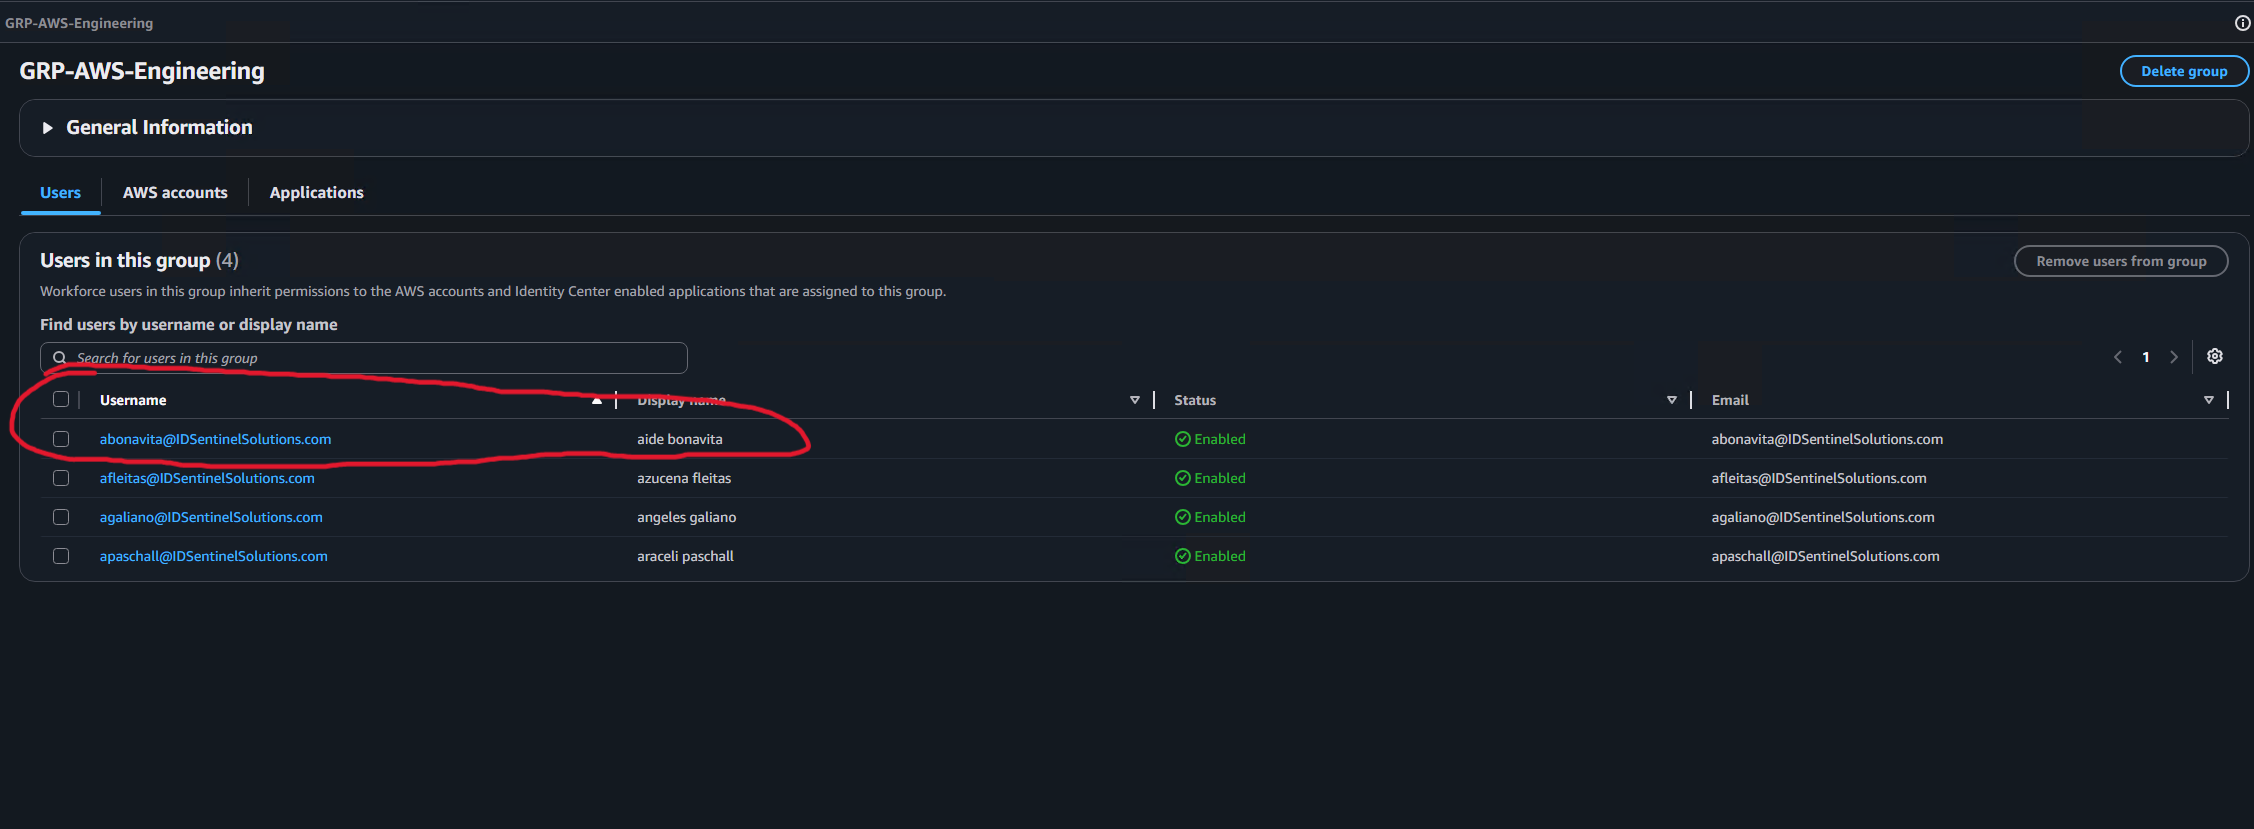Image resolution: width=2254 pixels, height=829 pixels.
Task: Select all users header checkbox
Action: [61, 399]
